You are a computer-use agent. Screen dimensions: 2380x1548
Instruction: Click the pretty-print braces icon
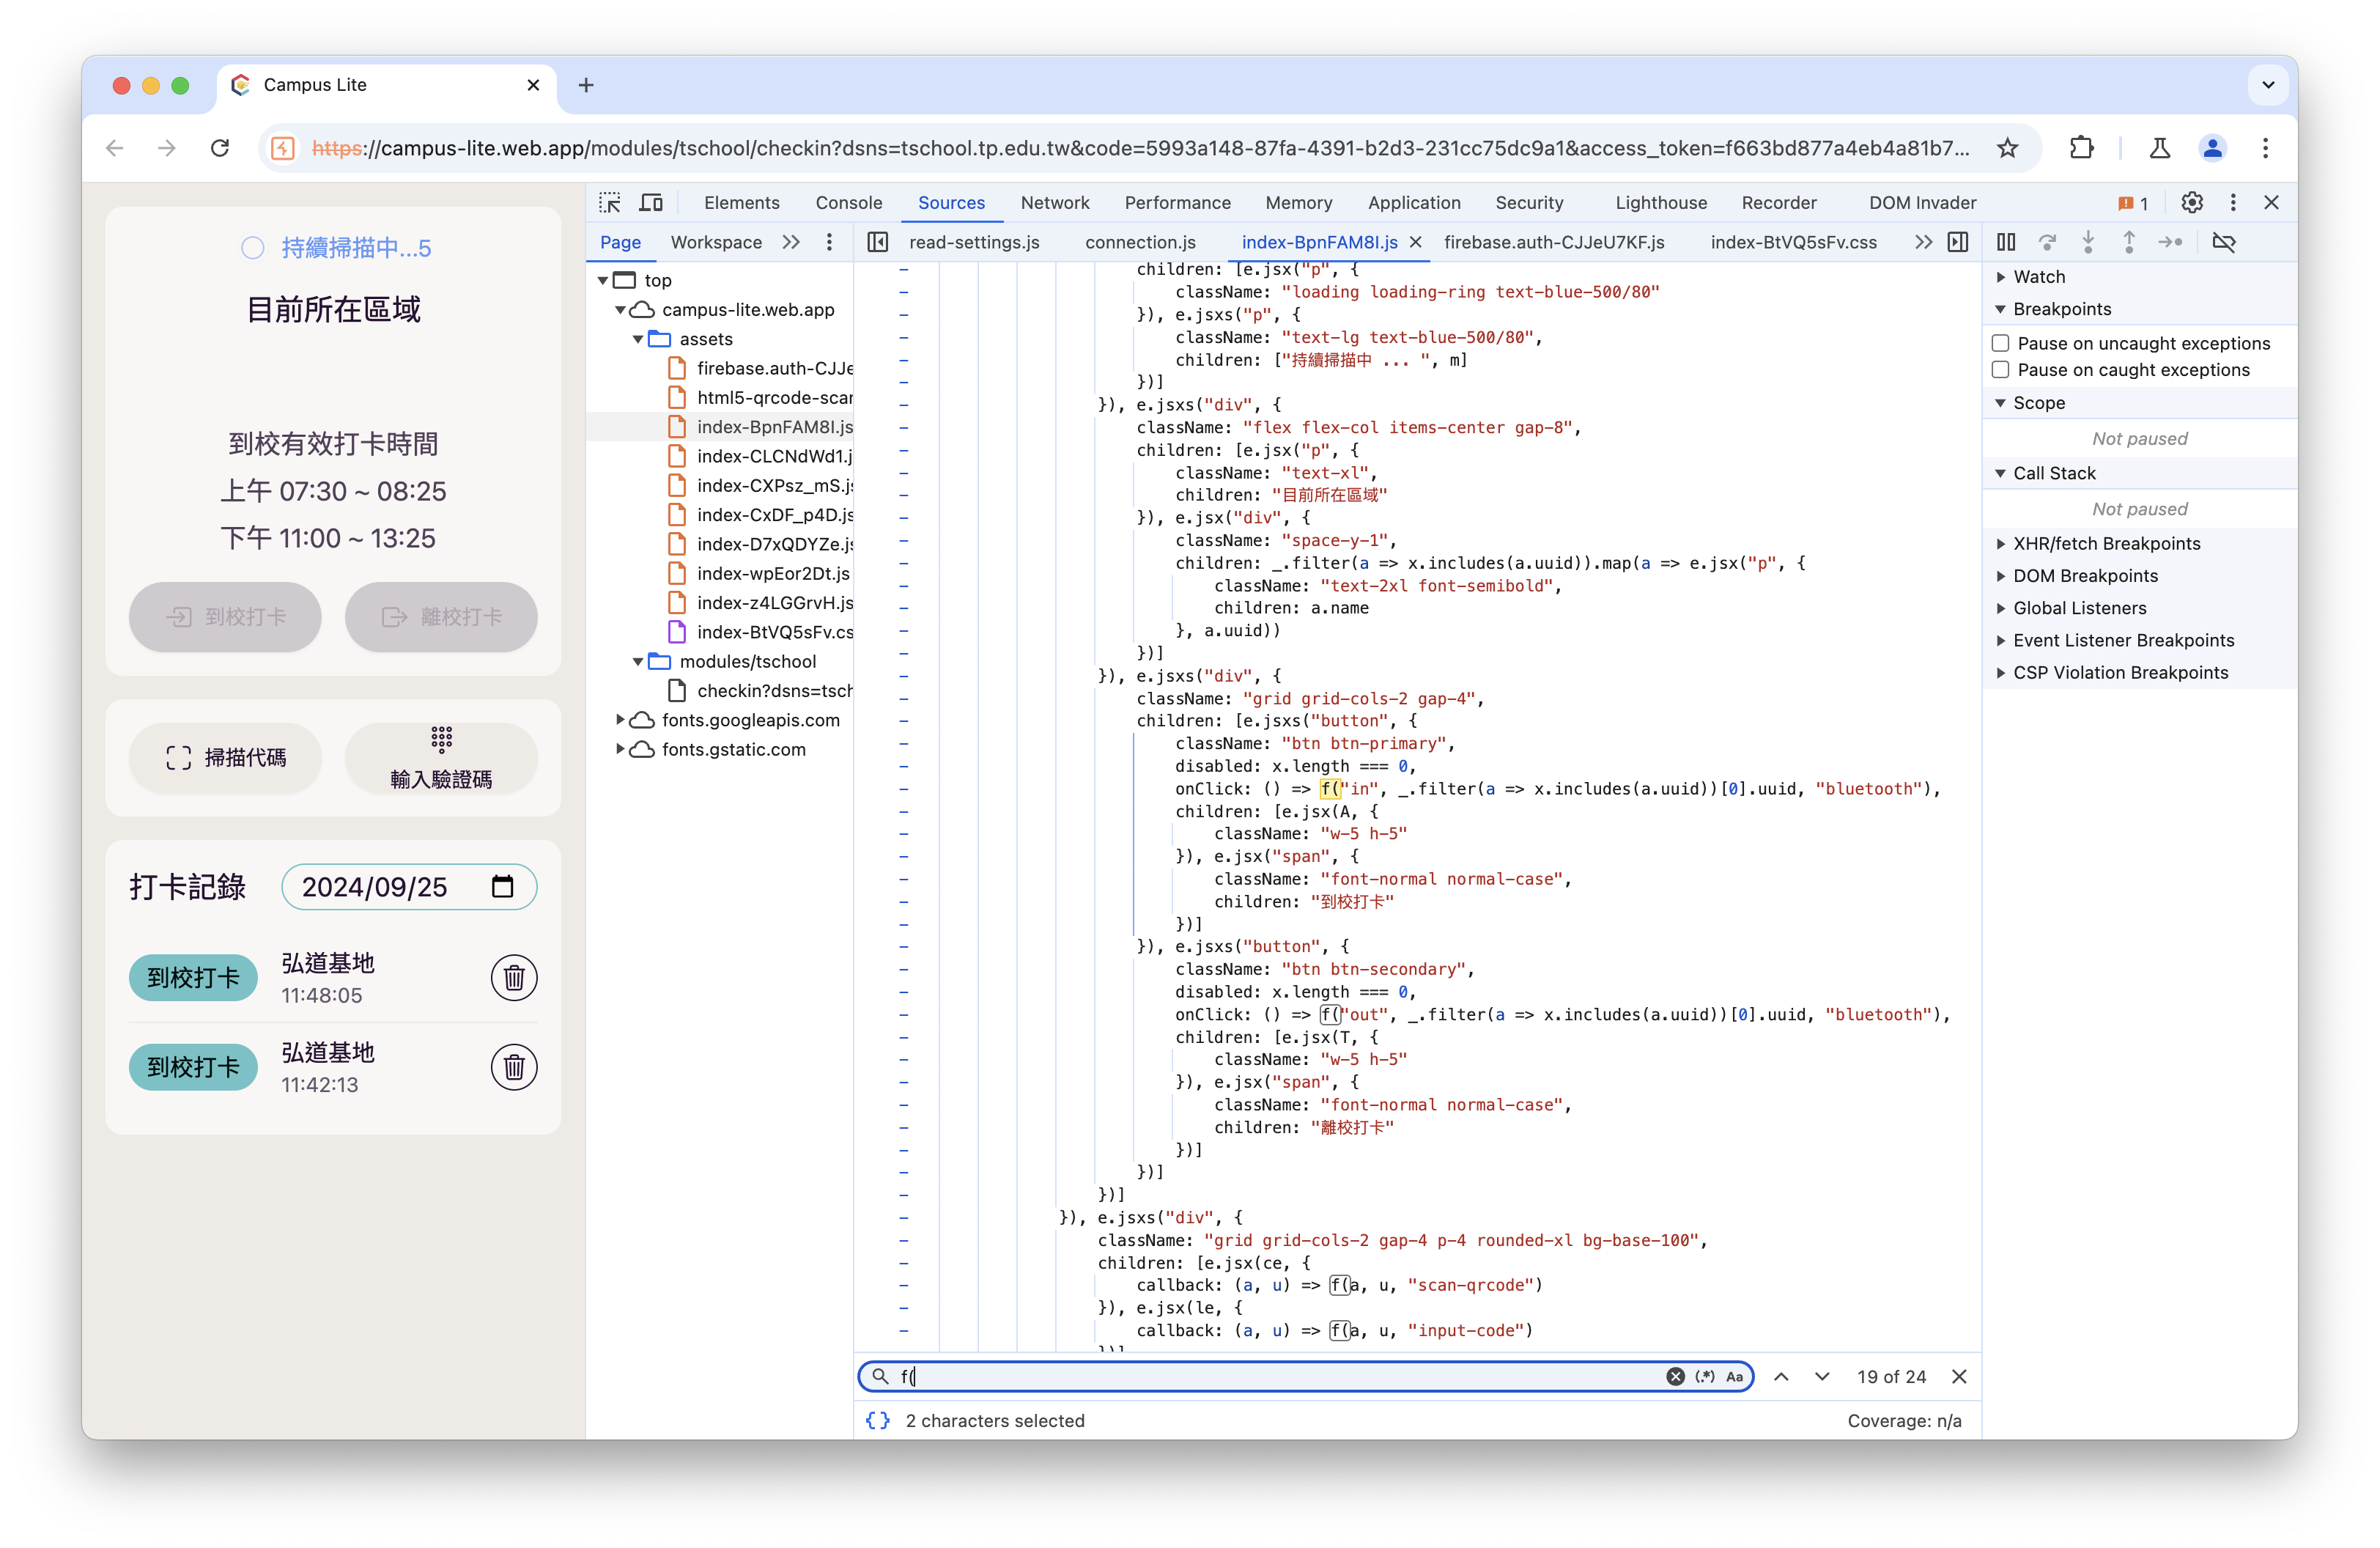tap(877, 1420)
